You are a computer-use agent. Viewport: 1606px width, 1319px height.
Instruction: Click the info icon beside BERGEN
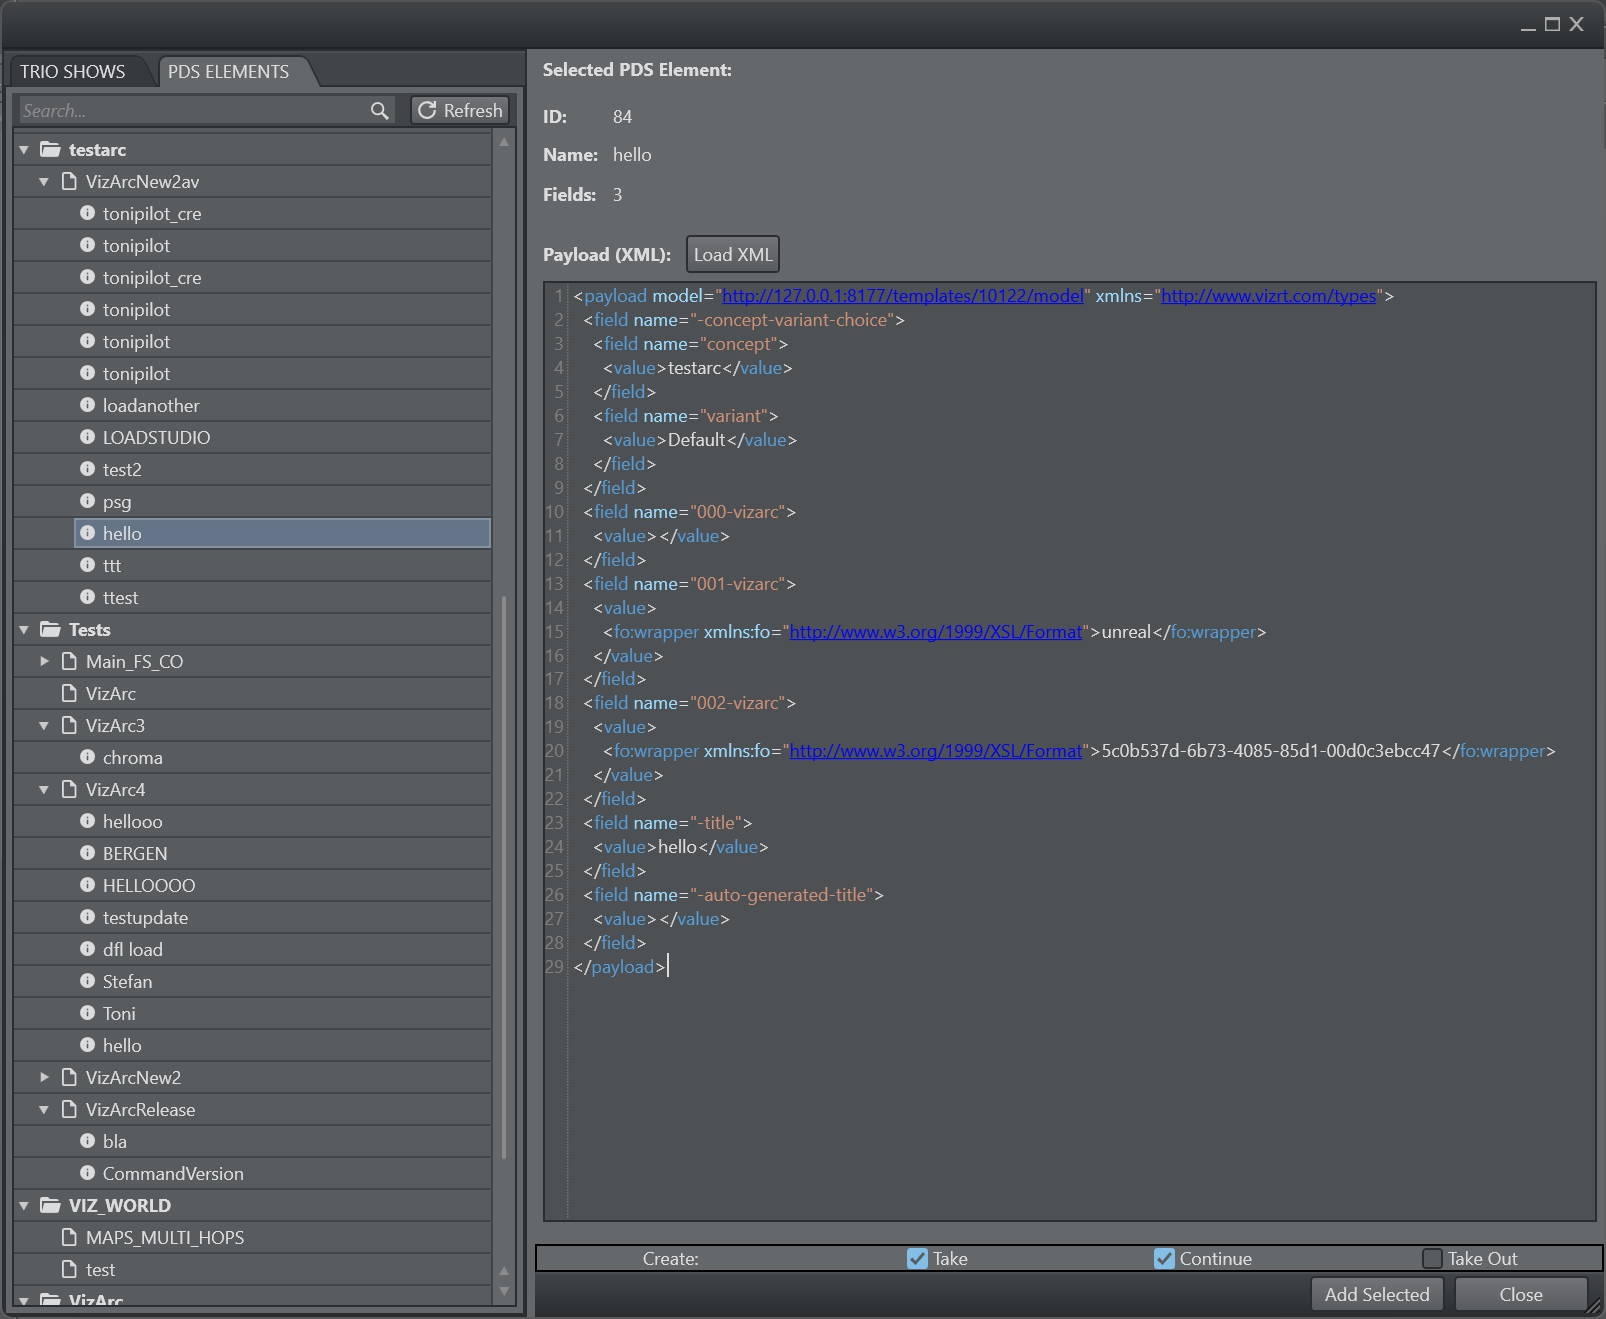(88, 853)
